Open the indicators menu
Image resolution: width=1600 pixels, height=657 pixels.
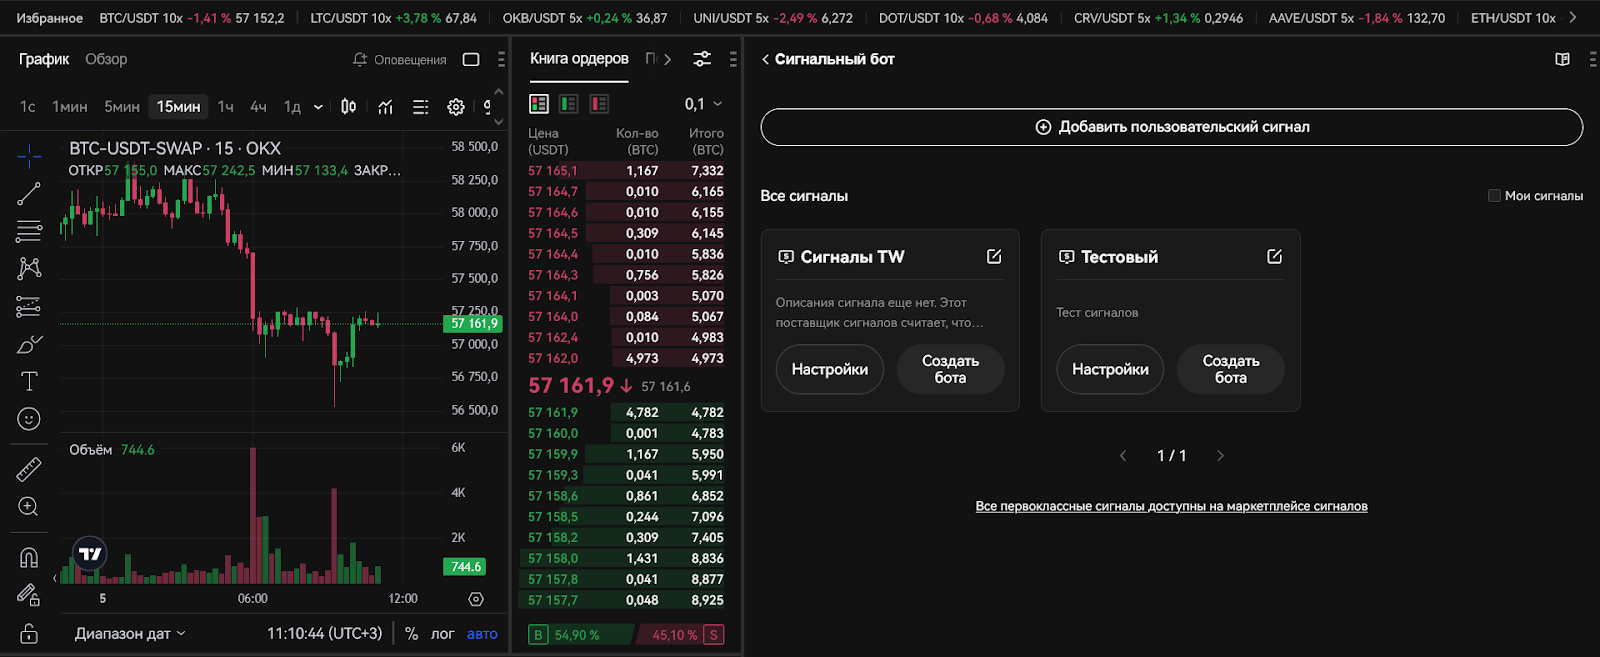[x=385, y=106]
